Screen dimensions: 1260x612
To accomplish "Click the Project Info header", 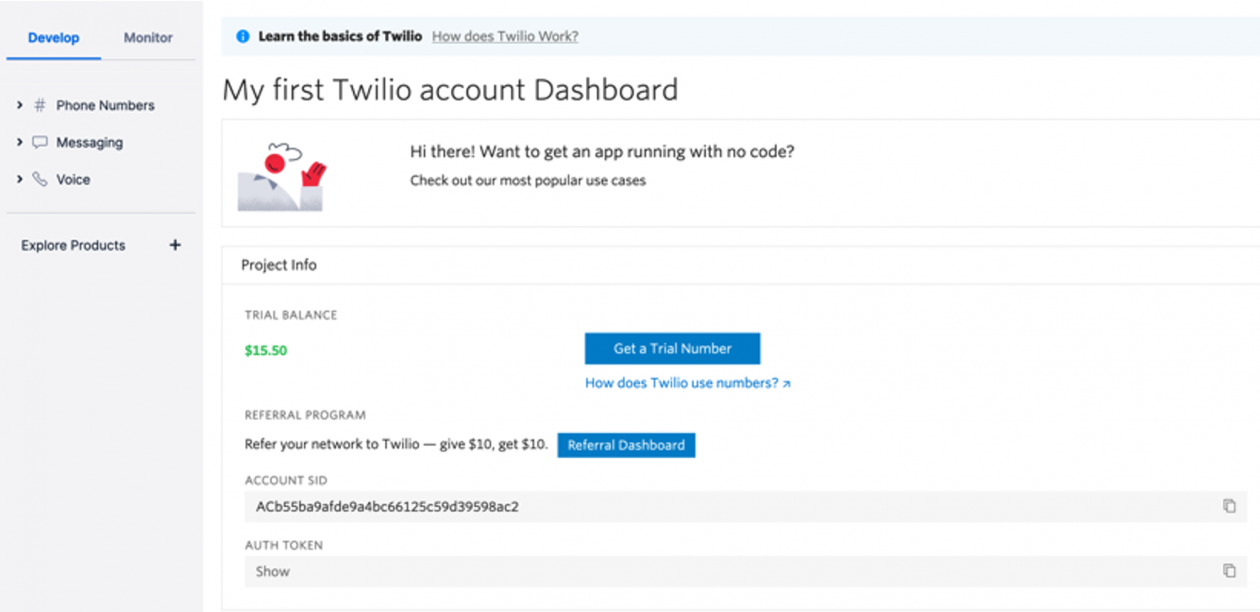I will (x=279, y=265).
